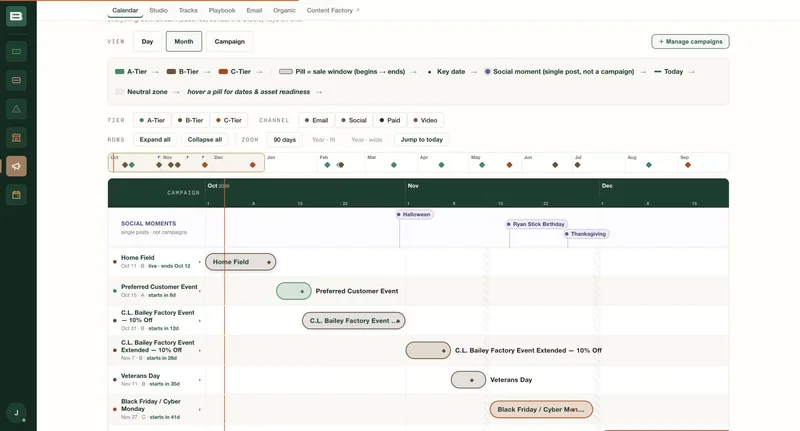Open the card icon in sidebar
Image resolution: width=800 pixels, height=431 pixels.
pyautogui.click(x=16, y=80)
